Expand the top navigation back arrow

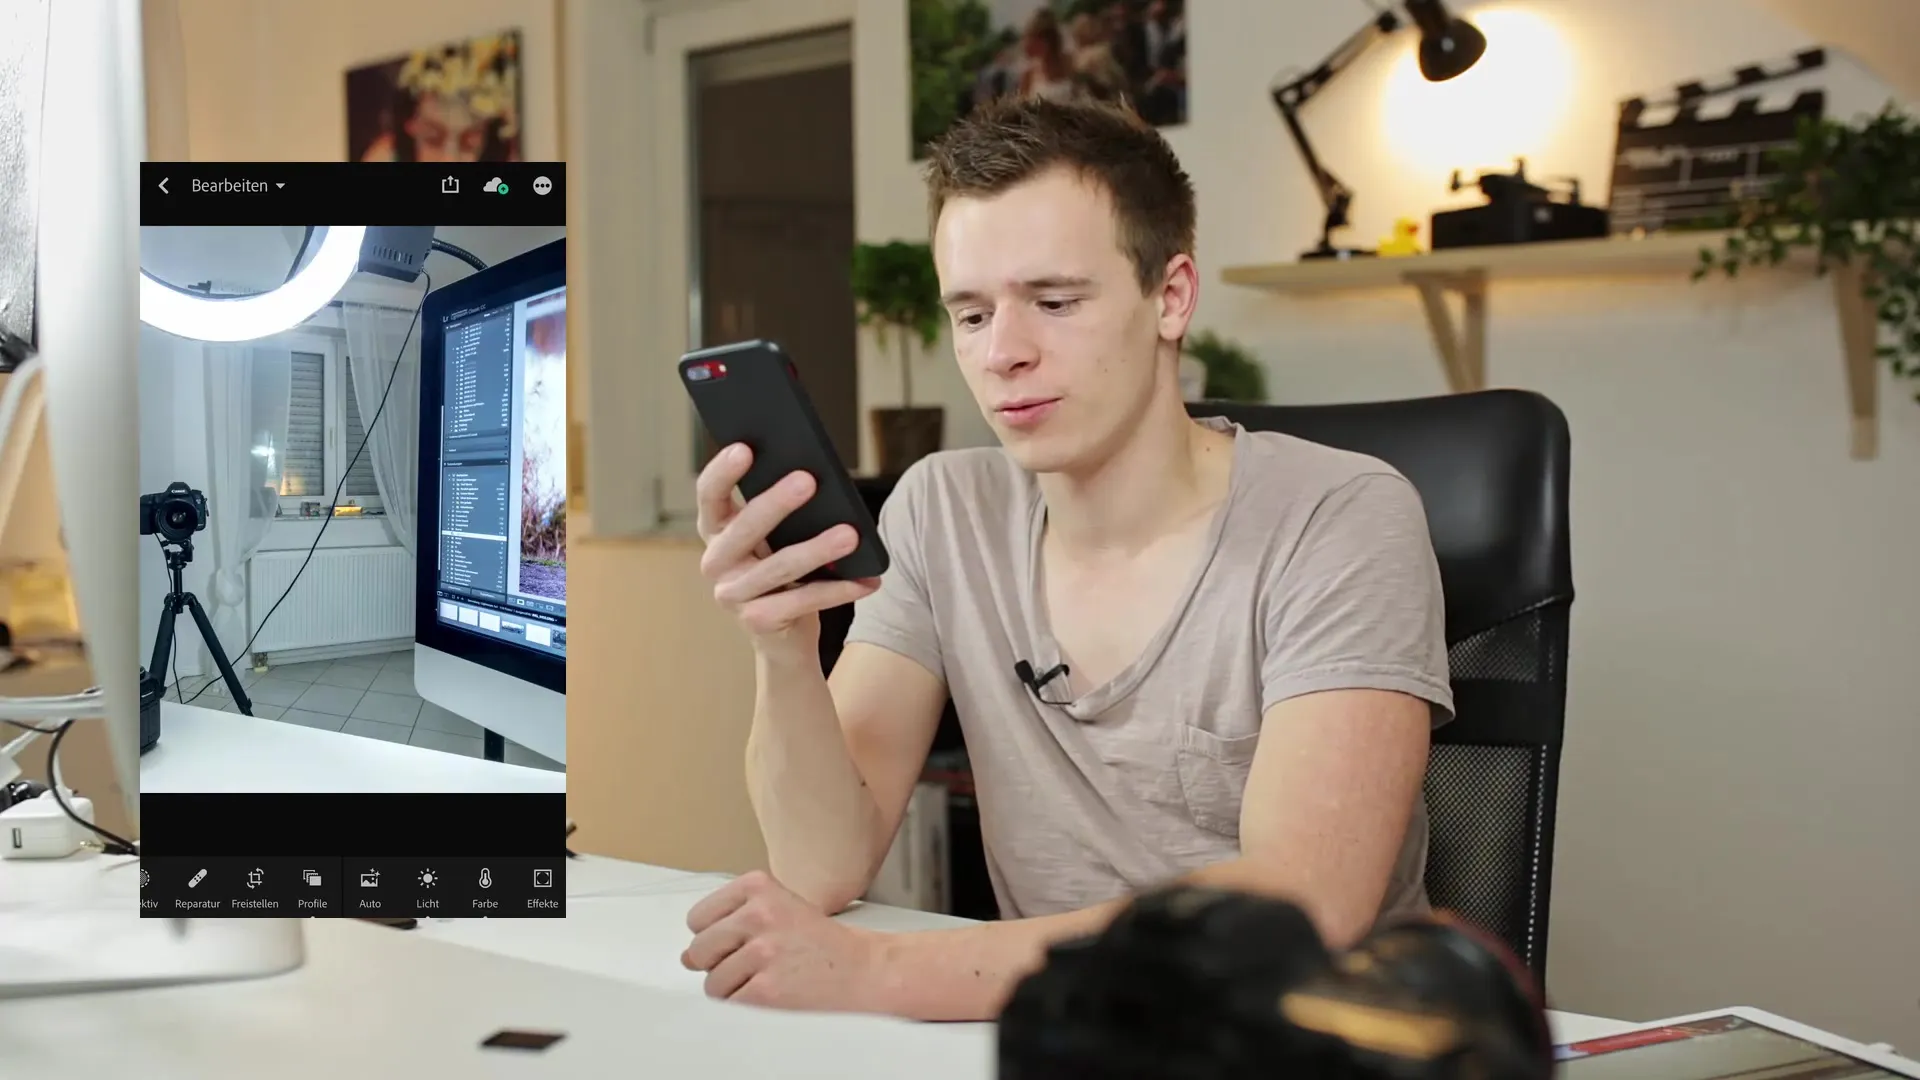[x=164, y=185]
